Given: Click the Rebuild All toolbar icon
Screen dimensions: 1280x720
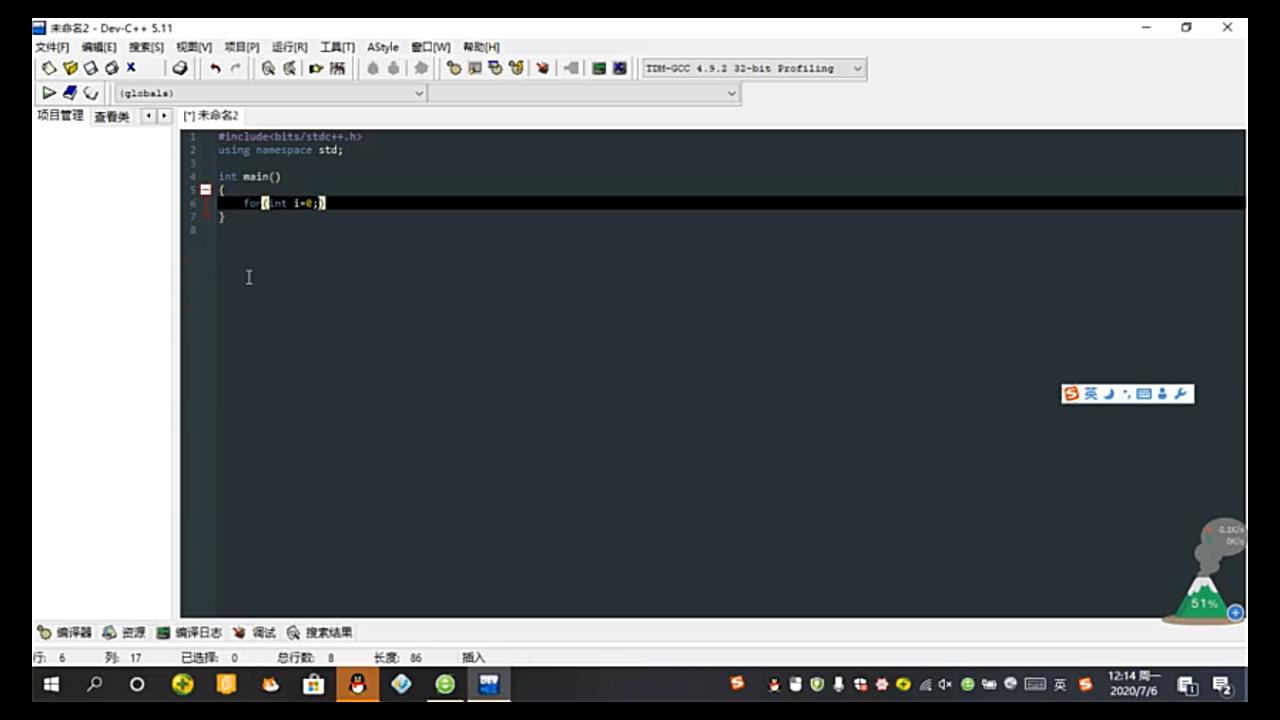Looking at the screenshot, I should pyautogui.click(x=516, y=68).
